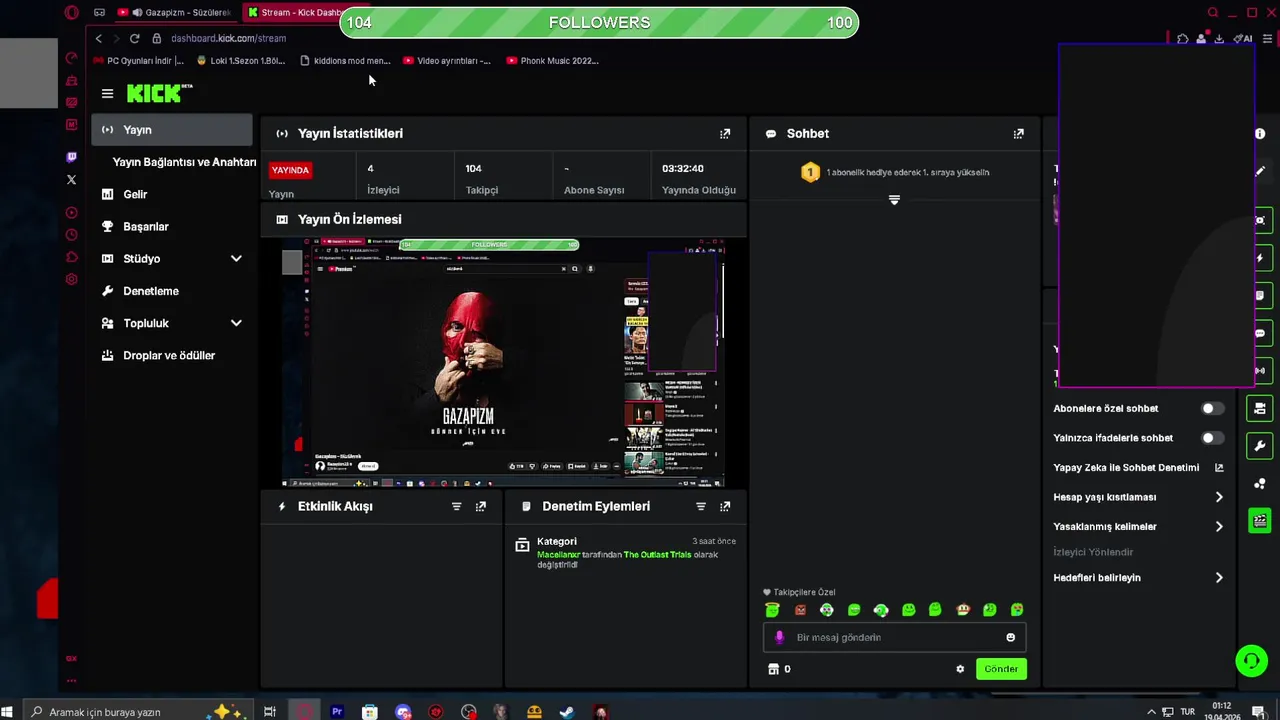Open the emoji picker in message box
Screen dimensions: 1280x720
(x=1010, y=637)
